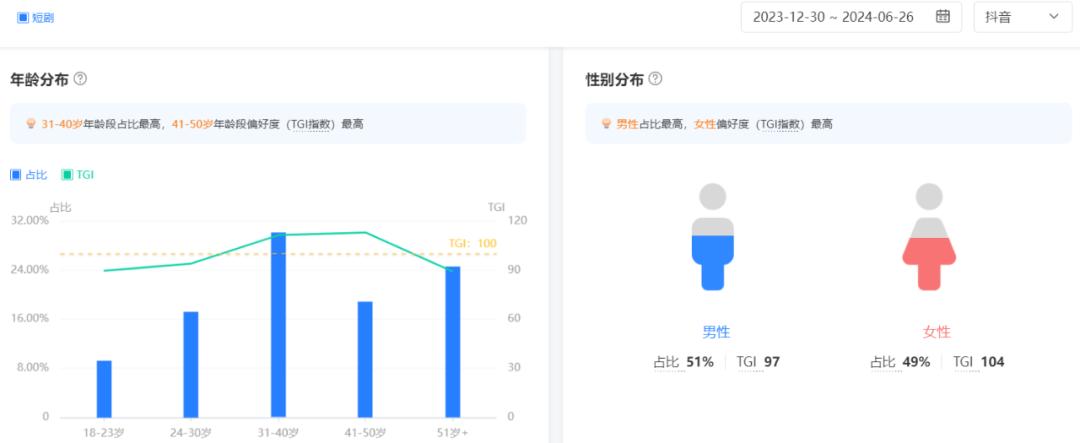Click the 32.00% axis label
Viewport: 1080px width, 443px height.
[x=30, y=220]
